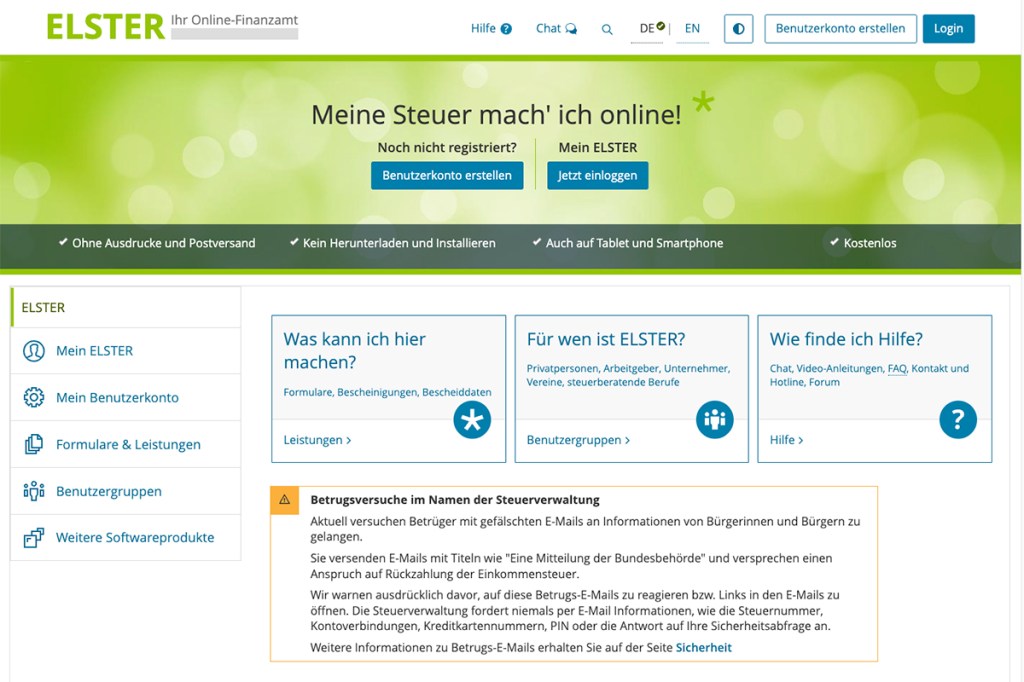The width and height of the screenshot is (1024, 682).
Task: Click the gear icon beside Mein Benutzerkonto
Action: 34,397
